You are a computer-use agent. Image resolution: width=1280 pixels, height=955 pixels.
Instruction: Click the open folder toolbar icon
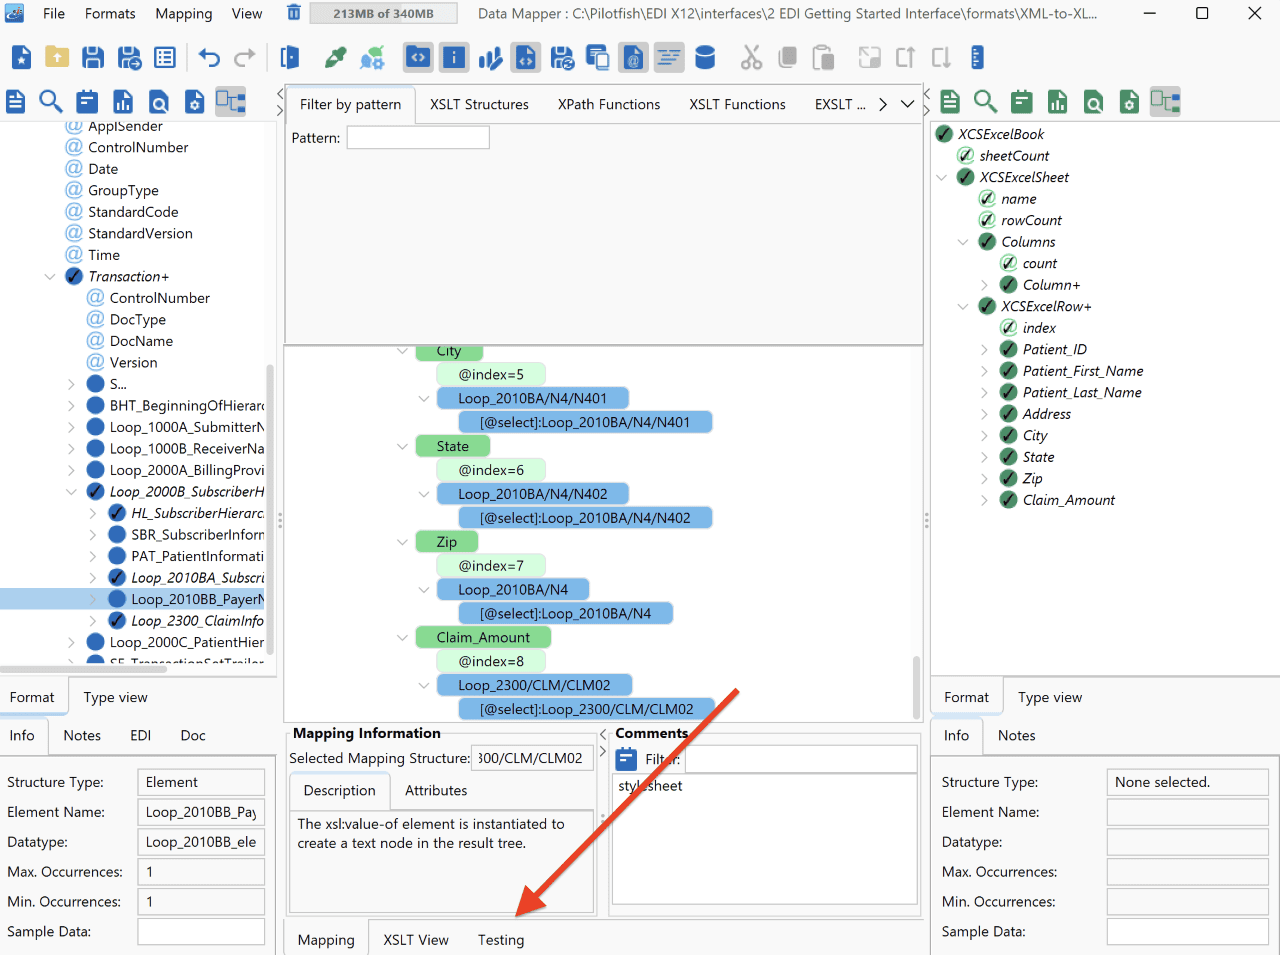(x=57, y=58)
